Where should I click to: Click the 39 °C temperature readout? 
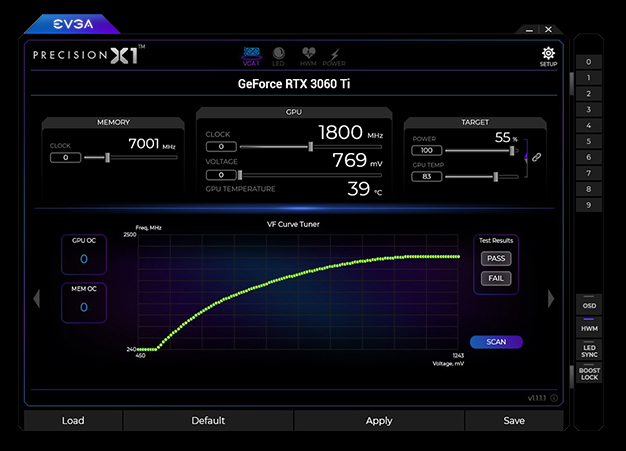(x=365, y=189)
